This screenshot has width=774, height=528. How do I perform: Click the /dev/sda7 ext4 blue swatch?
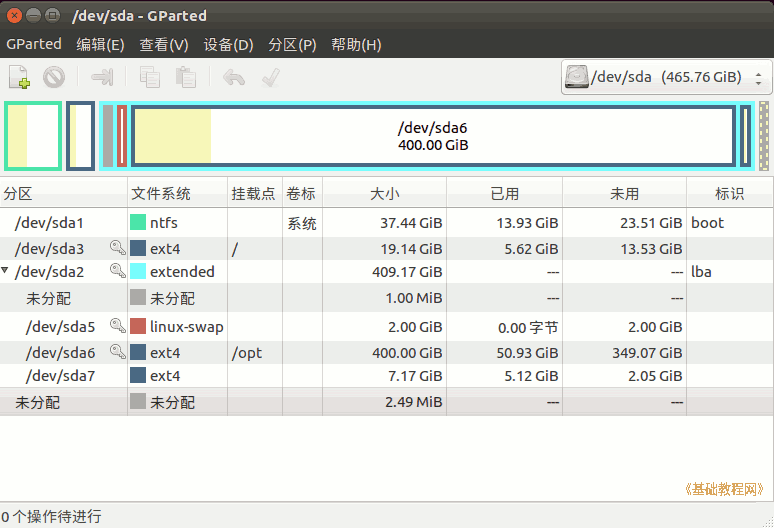[x=138, y=375]
